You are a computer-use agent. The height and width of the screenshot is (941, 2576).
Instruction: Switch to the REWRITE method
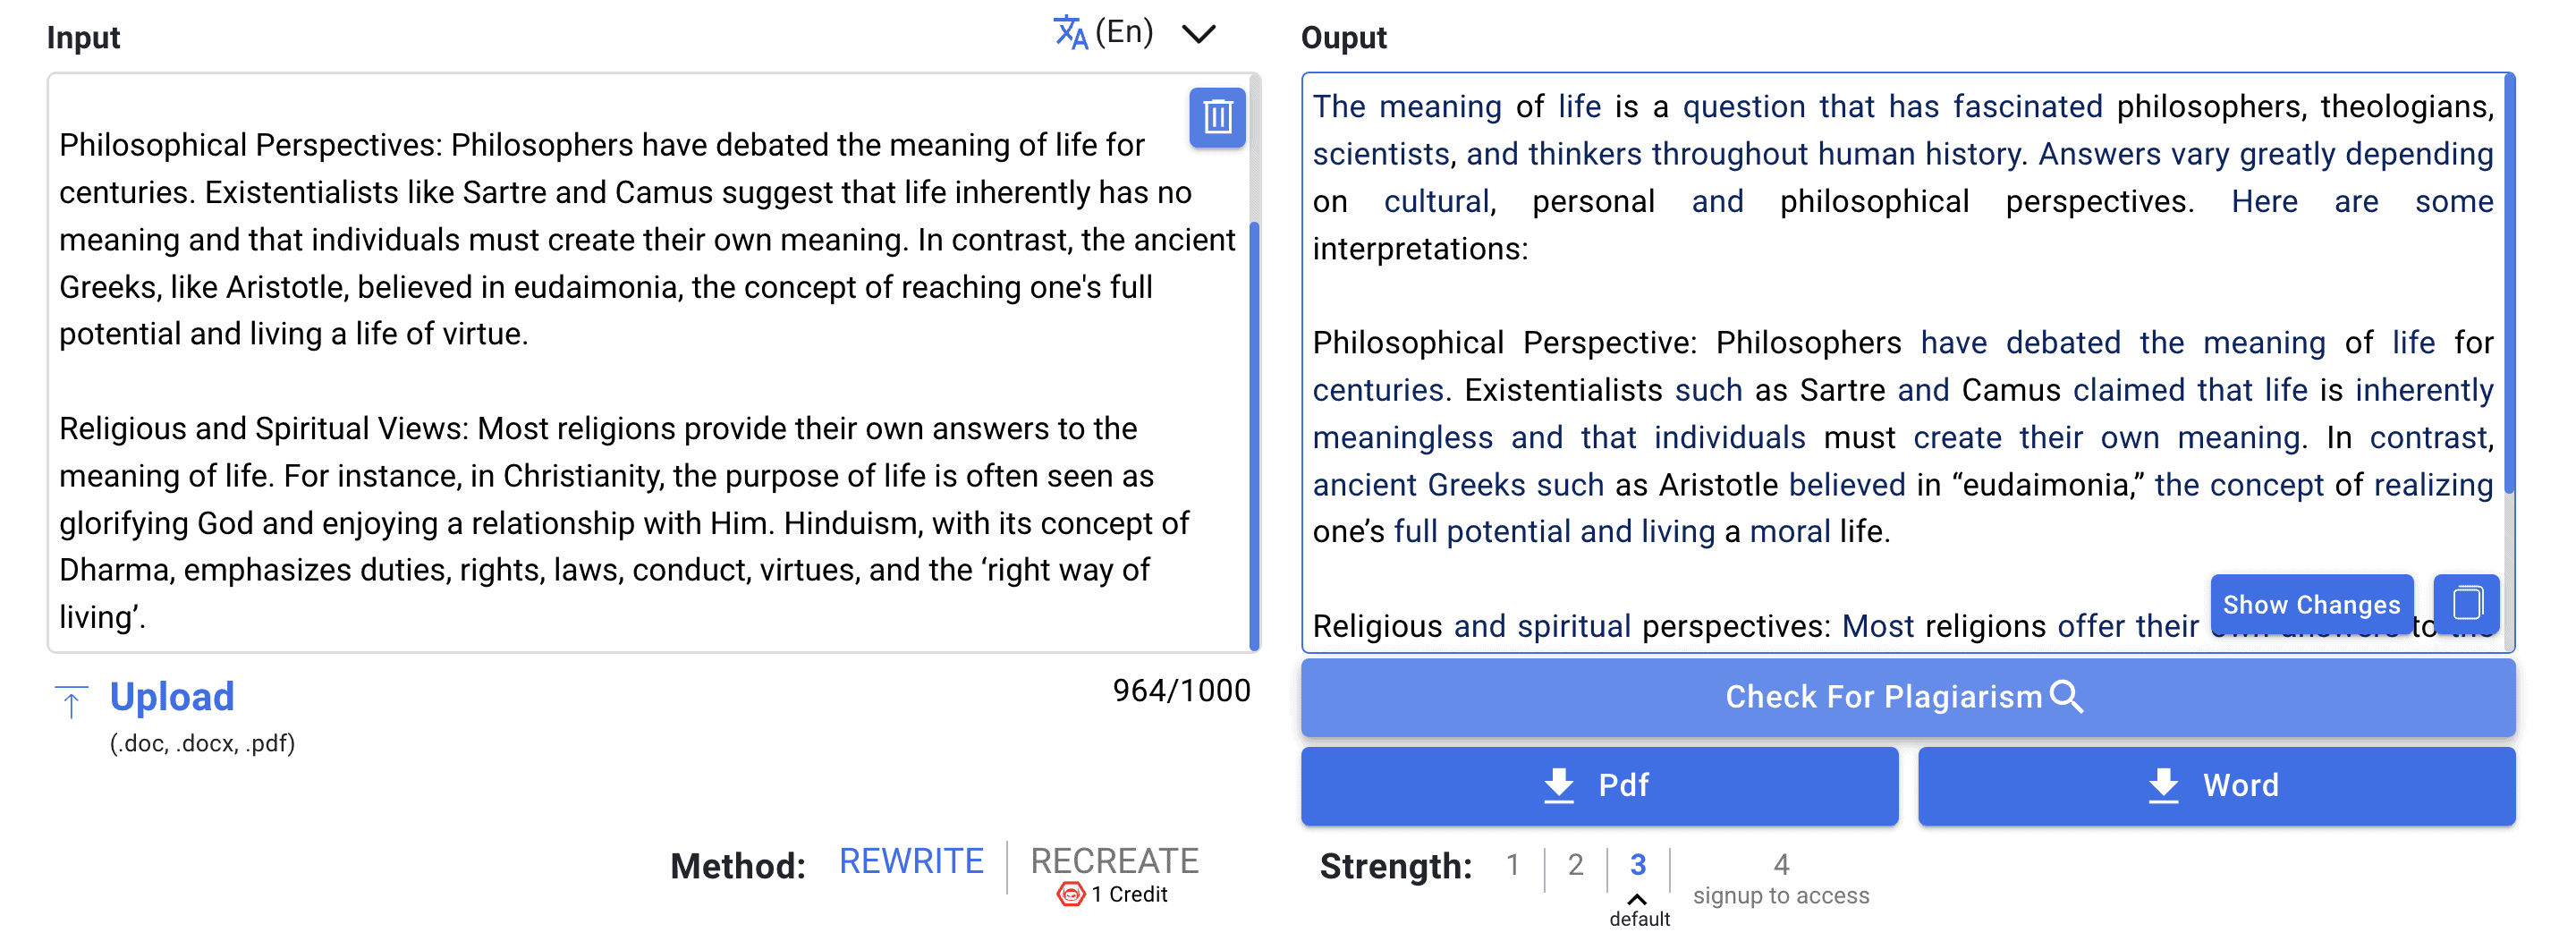[x=910, y=861]
